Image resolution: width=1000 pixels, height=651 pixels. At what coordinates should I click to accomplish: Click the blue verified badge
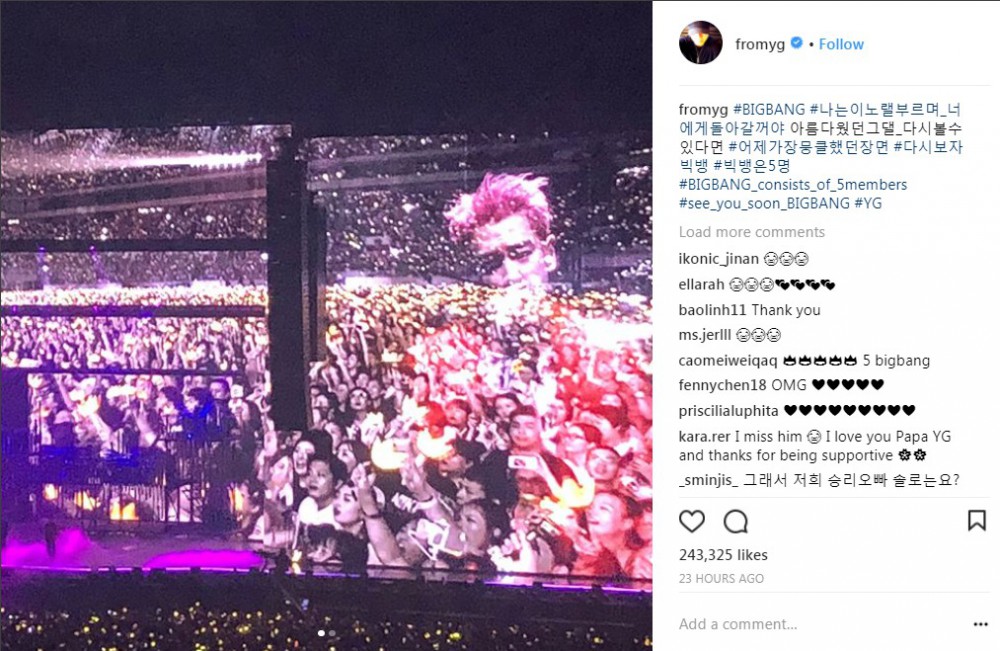(797, 43)
